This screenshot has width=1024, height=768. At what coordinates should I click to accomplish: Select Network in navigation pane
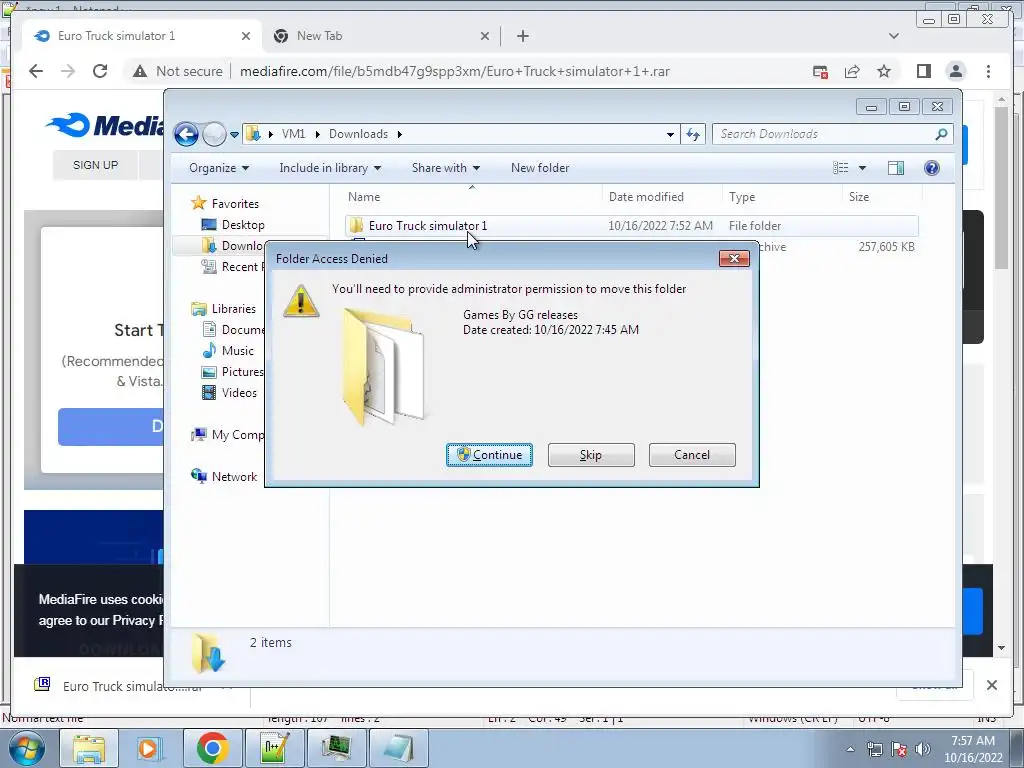224,477
